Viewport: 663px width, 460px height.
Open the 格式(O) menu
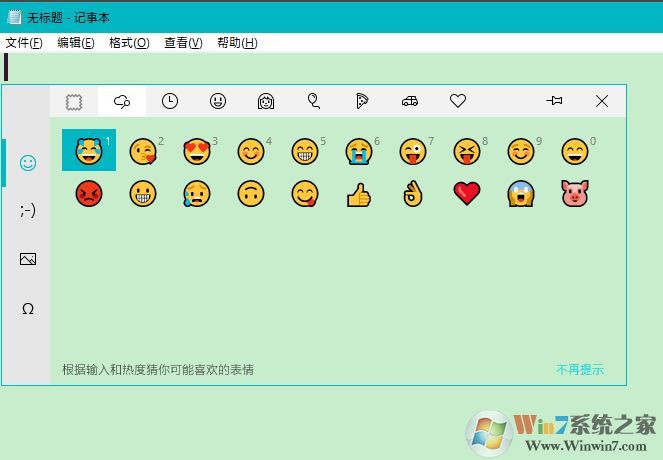(x=129, y=43)
